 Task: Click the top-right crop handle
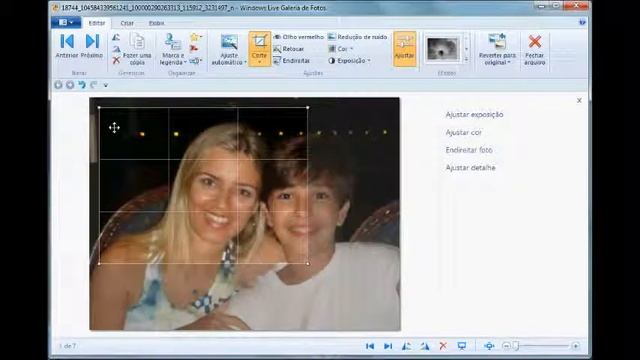click(307, 108)
